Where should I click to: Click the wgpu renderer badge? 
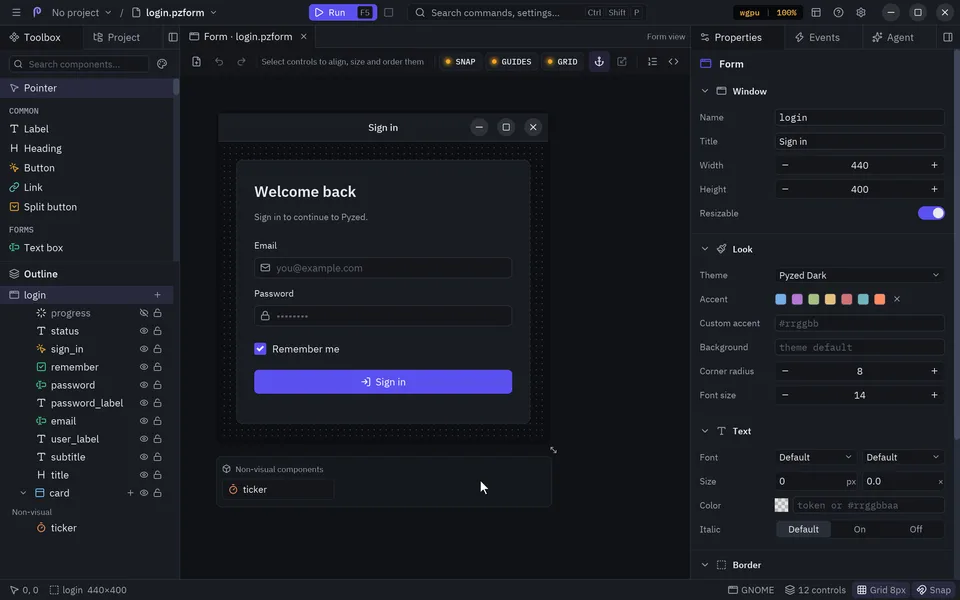point(749,12)
